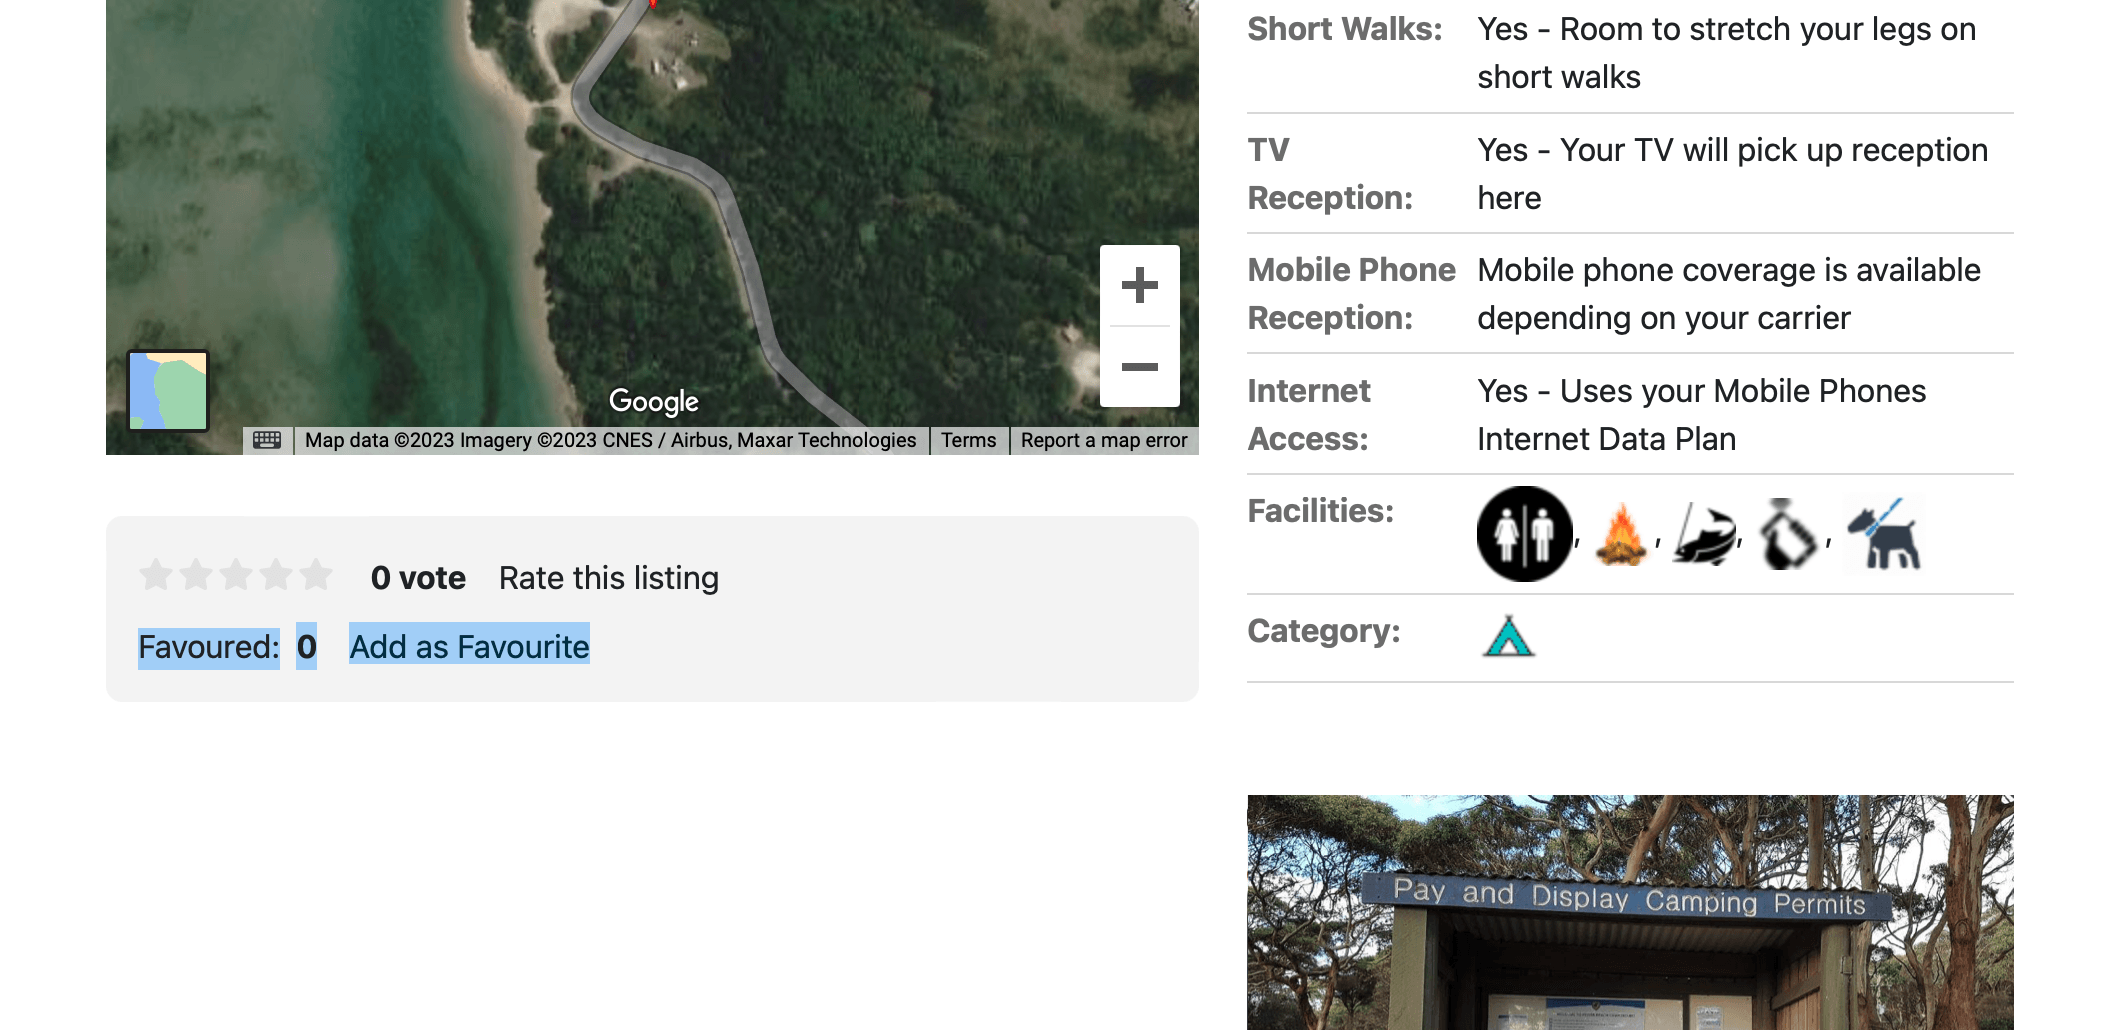Click the toilets facility icon
The image size is (2106, 1030).
click(1524, 534)
